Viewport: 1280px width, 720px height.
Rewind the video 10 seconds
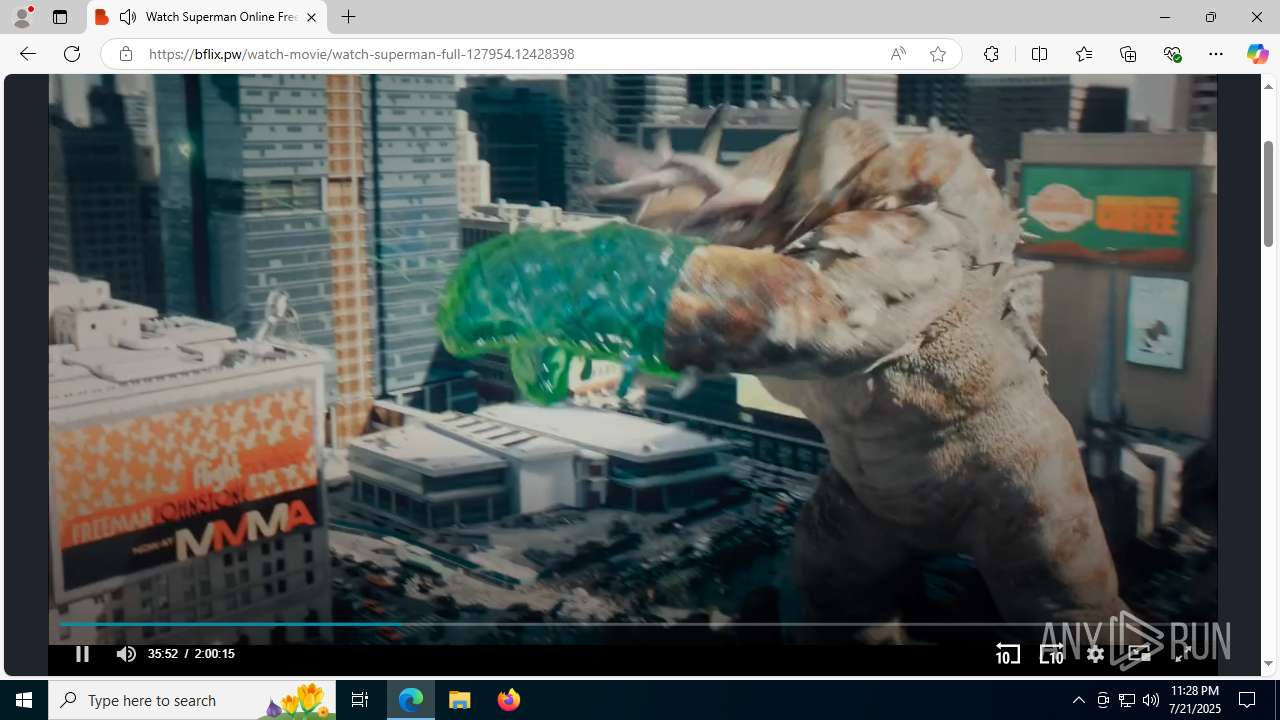pos(1007,654)
